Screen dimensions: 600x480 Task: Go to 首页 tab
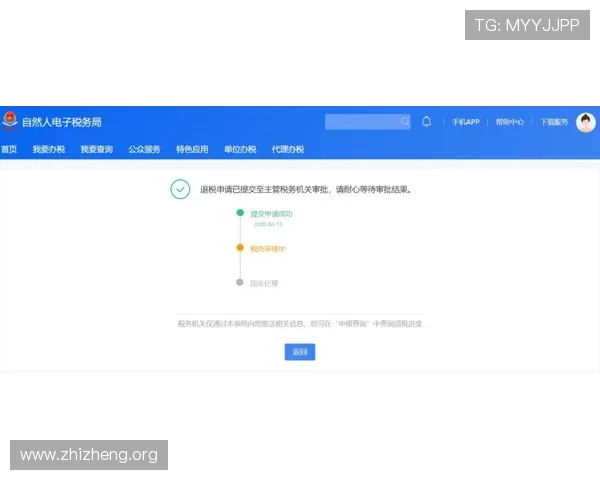click(9, 149)
